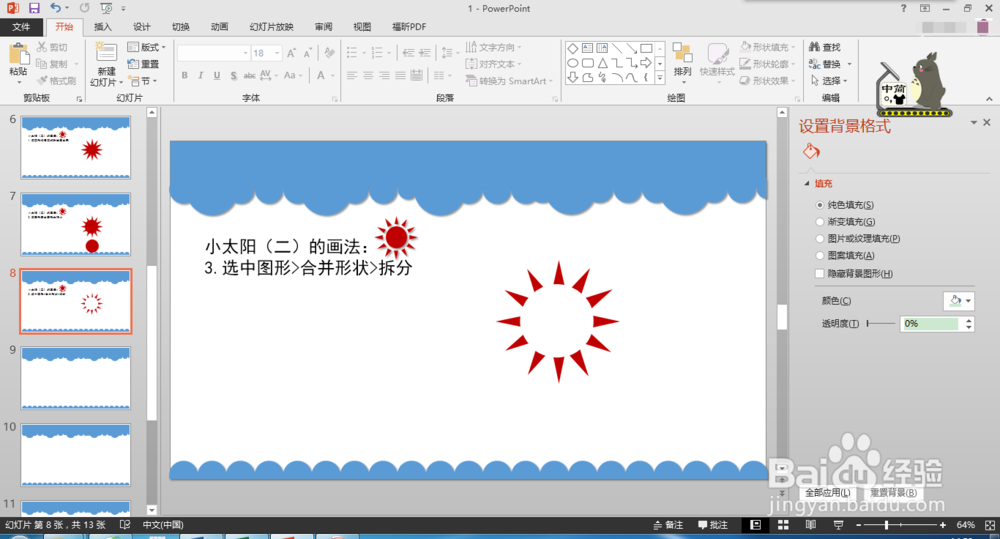Open the Slide Show ribbon tab
The image size is (1000, 539).
tap(272, 27)
